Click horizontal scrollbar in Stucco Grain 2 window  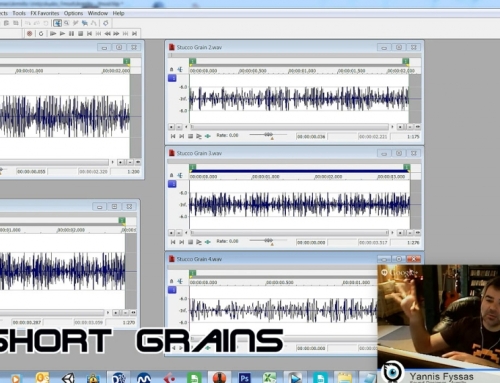(x=289, y=127)
